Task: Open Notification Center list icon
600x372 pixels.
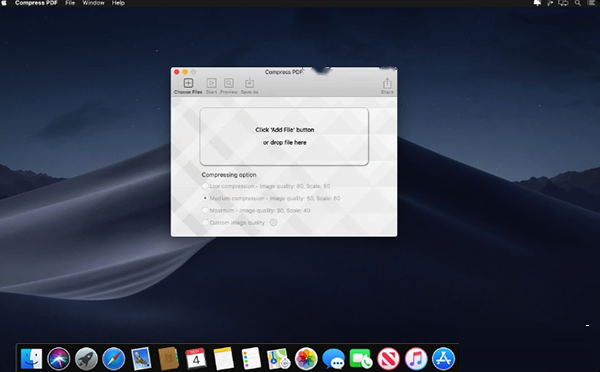Action: [591, 3]
